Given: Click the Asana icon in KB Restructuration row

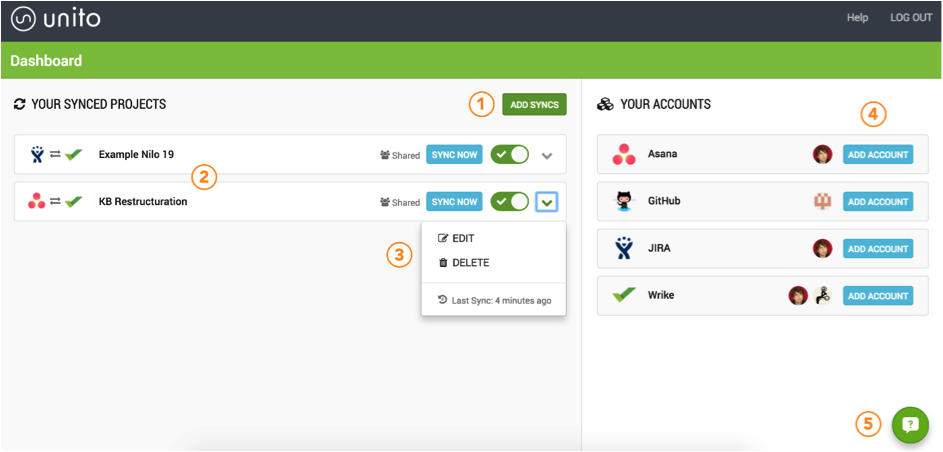Looking at the screenshot, I should point(37,201).
